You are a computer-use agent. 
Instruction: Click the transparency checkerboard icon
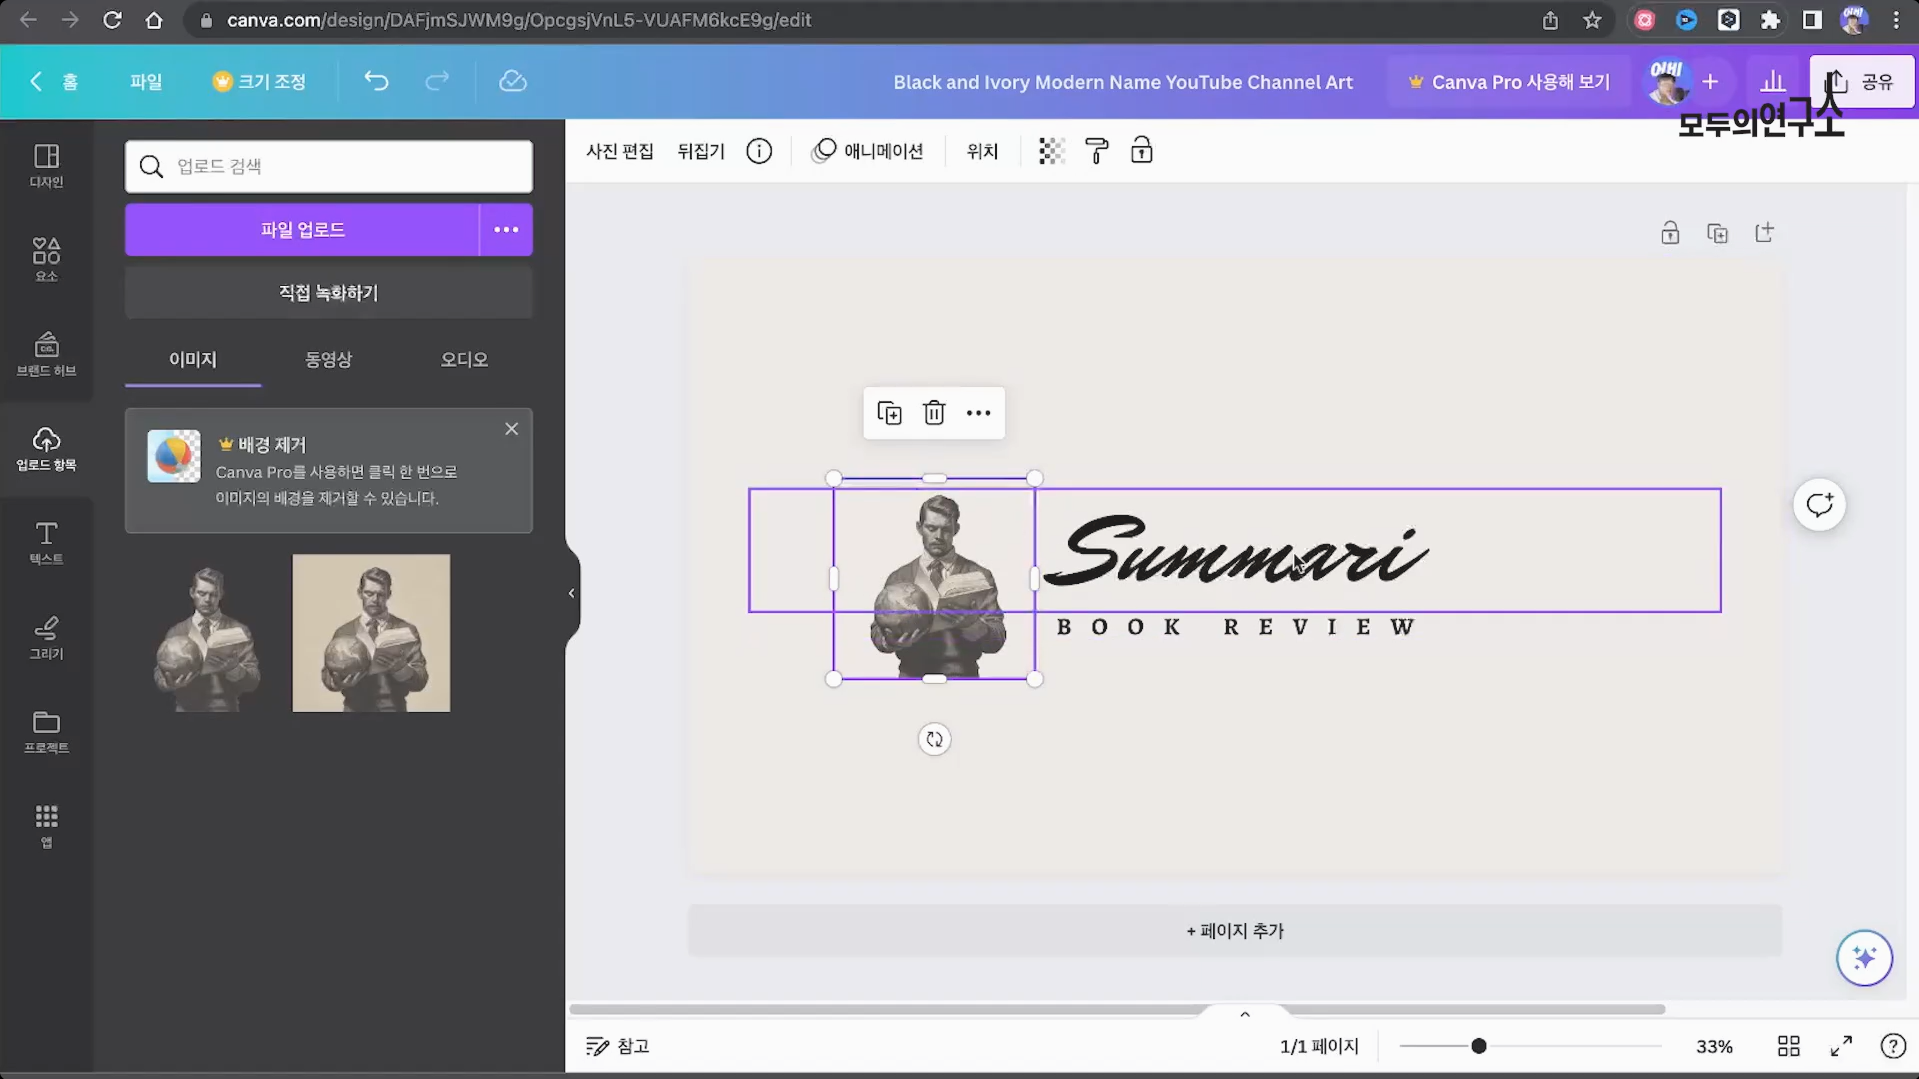tap(1051, 151)
